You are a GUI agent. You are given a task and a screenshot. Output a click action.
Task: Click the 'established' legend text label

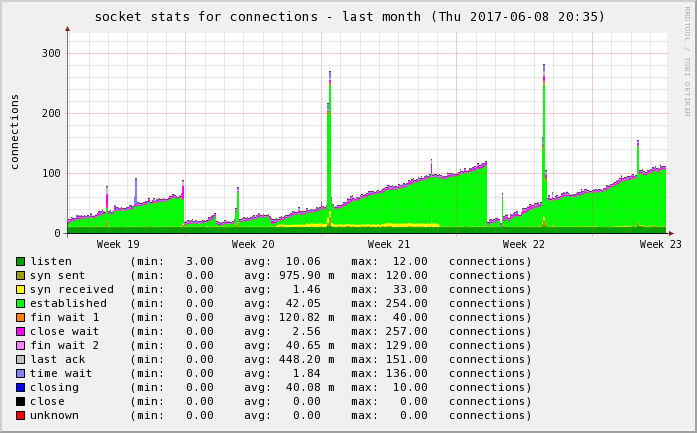click(x=68, y=303)
